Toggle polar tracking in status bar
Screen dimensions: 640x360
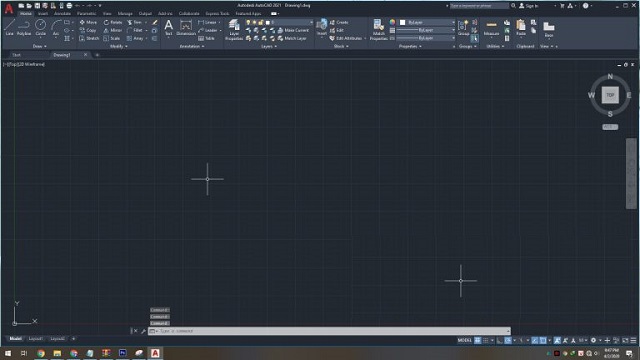point(508,340)
